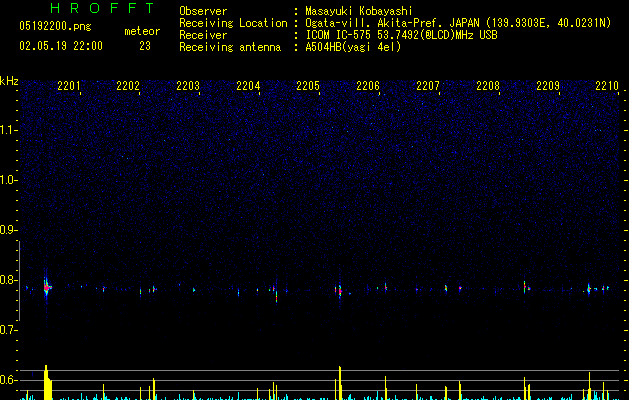Click the 2209 time marker
The width and height of the screenshot is (629, 400).
coord(548,86)
